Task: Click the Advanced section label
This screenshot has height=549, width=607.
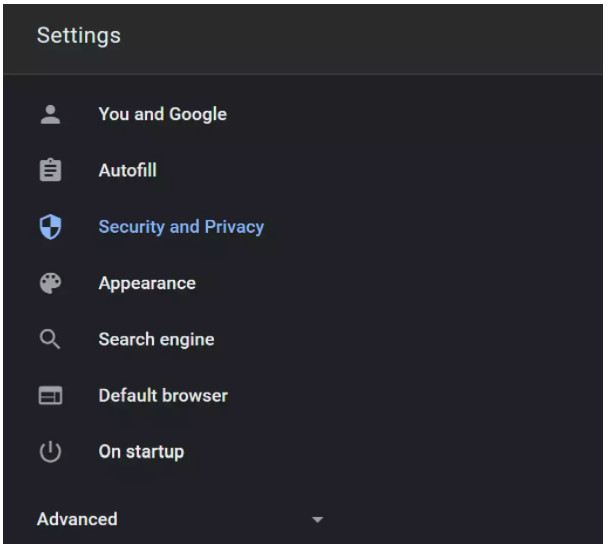Action: point(77,519)
